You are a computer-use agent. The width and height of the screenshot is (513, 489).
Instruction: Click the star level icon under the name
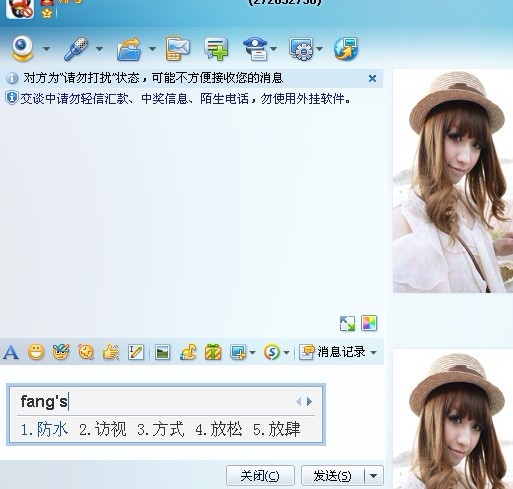point(47,13)
